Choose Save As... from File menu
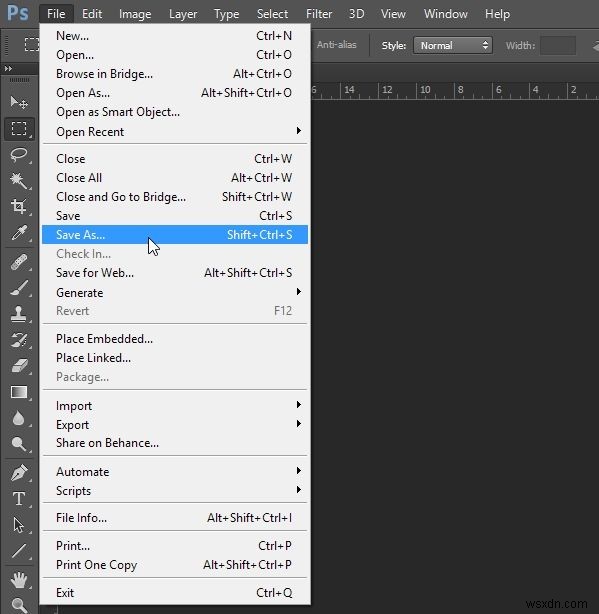The width and height of the screenshot is (599, 614). coord(175,235)
